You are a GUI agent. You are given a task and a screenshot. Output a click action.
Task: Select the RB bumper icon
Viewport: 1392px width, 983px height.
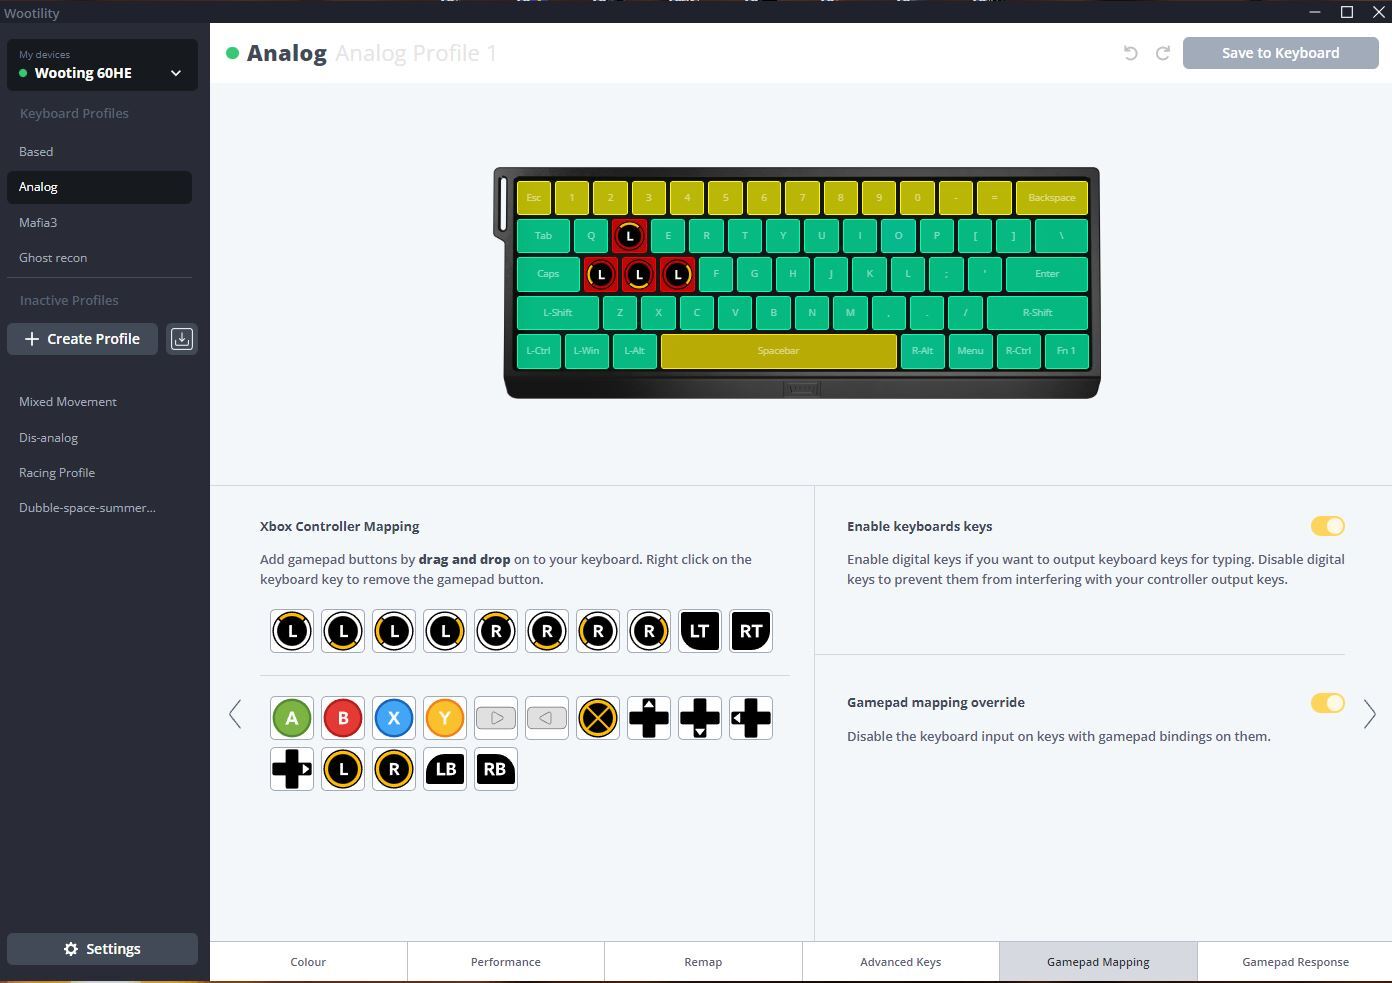496,769
